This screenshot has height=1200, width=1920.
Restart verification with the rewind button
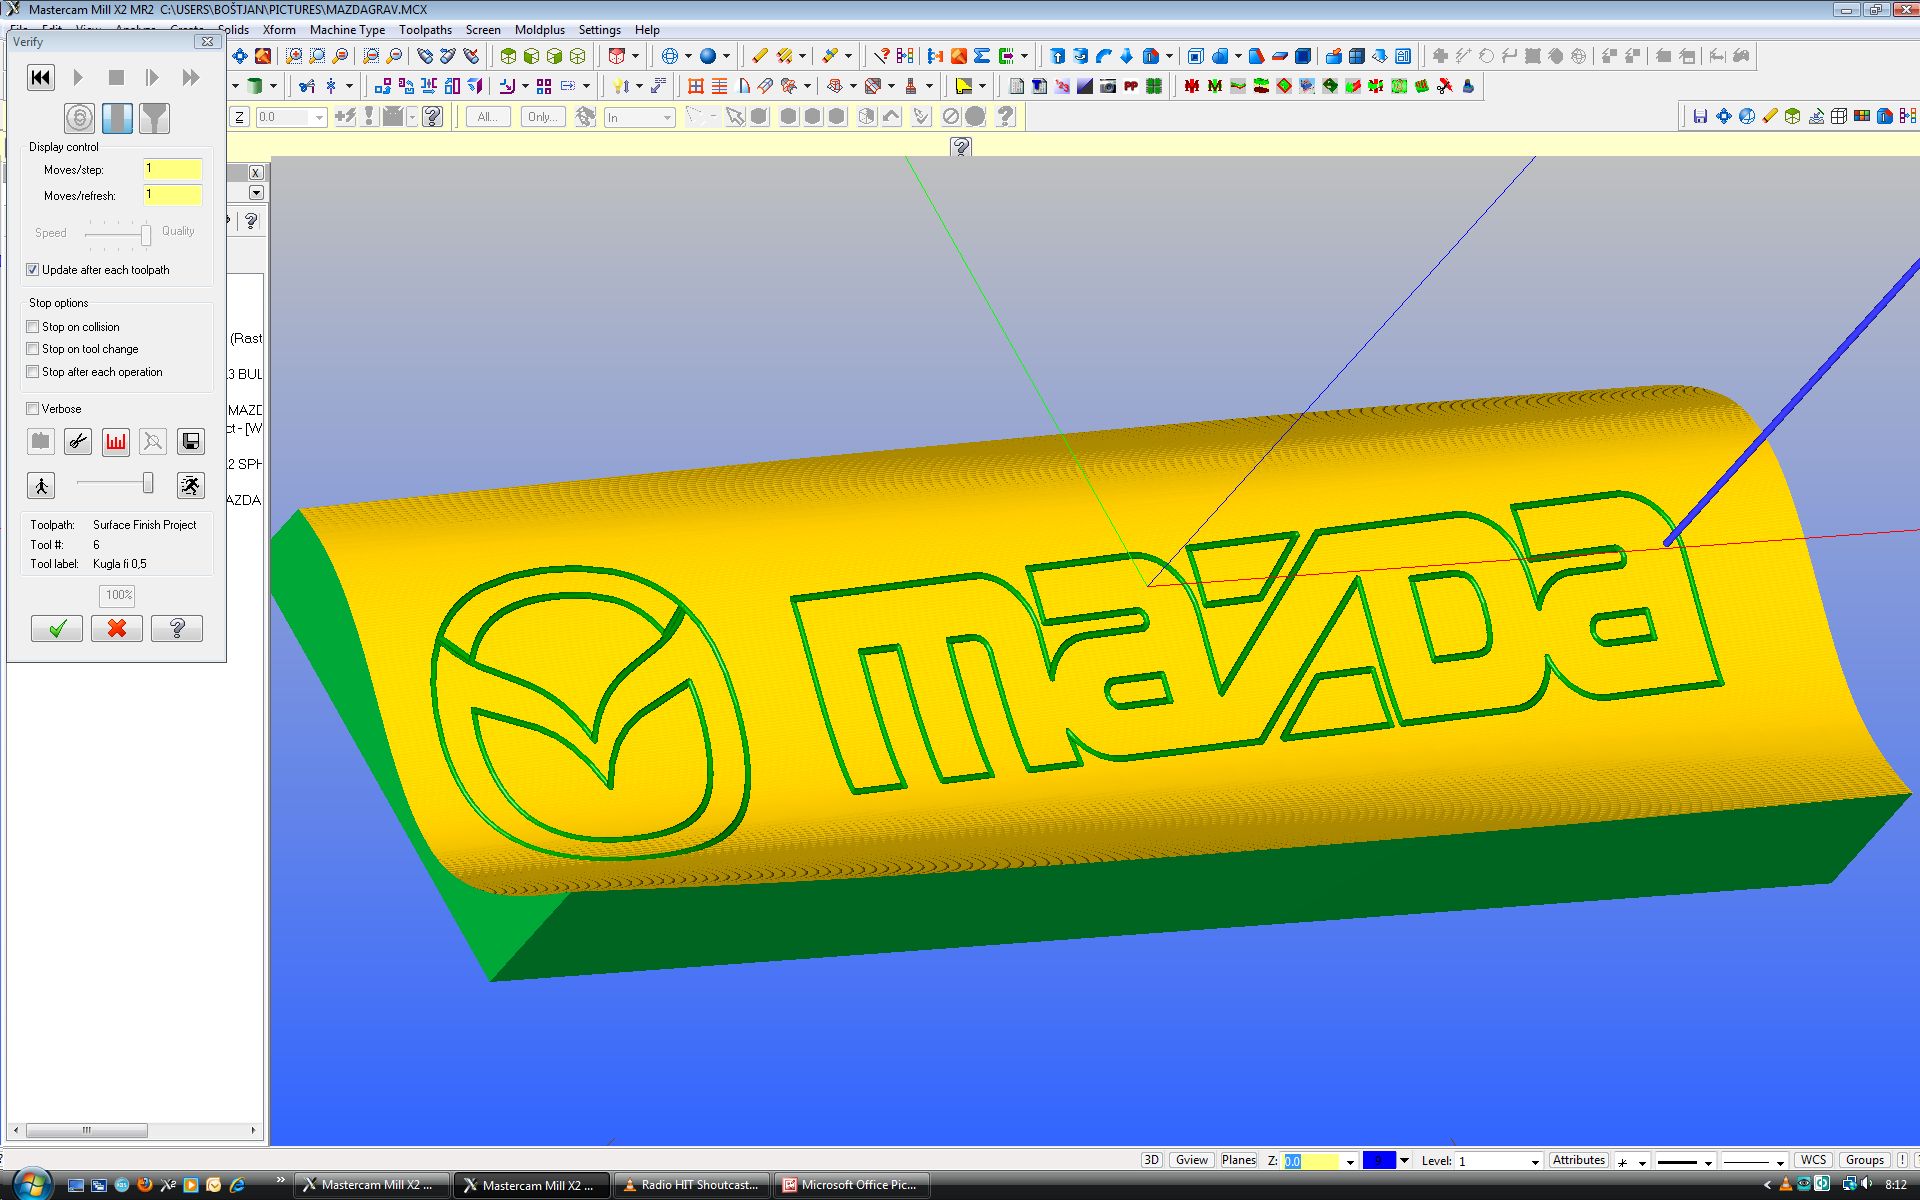(x=40, y=77)
